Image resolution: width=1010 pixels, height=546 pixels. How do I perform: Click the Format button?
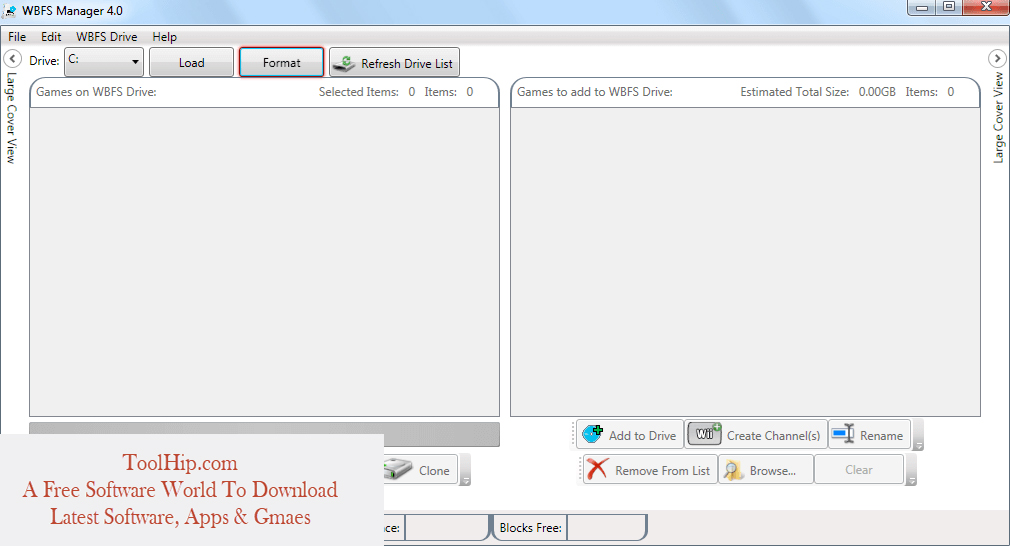tap(281, 62)
